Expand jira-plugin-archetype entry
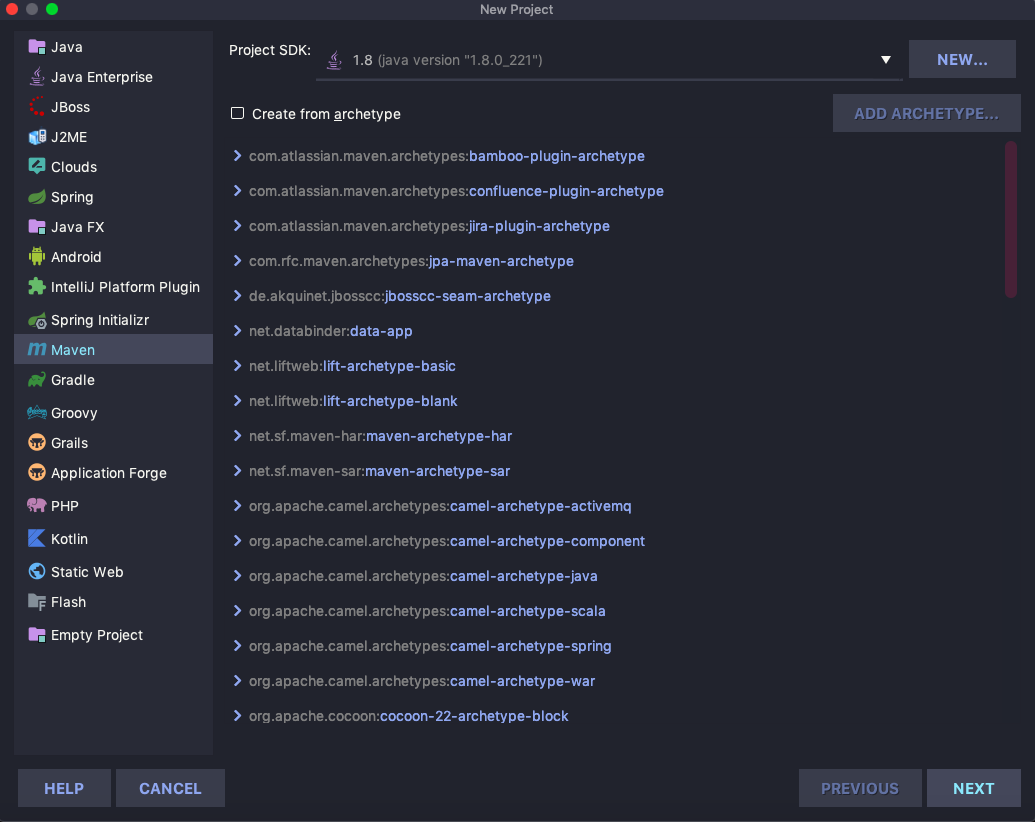This screenshot has width=1035, height=822. coord(237,226)
